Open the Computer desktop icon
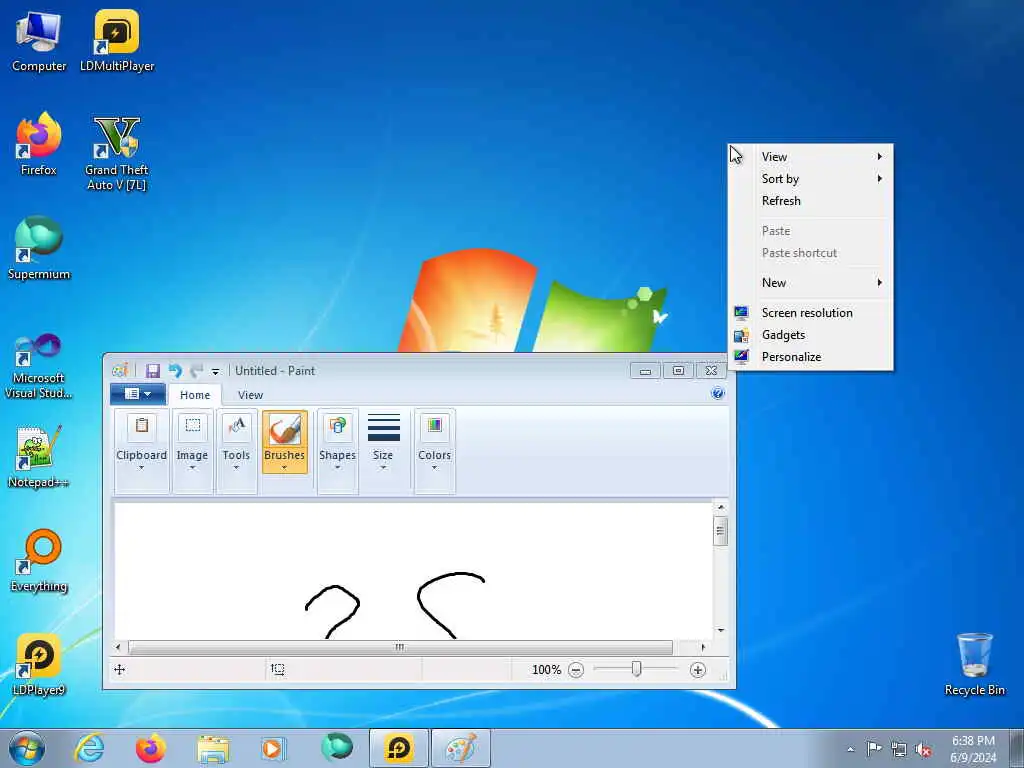The height and width of the screenshot is (768, 1024). coord(39,41)
